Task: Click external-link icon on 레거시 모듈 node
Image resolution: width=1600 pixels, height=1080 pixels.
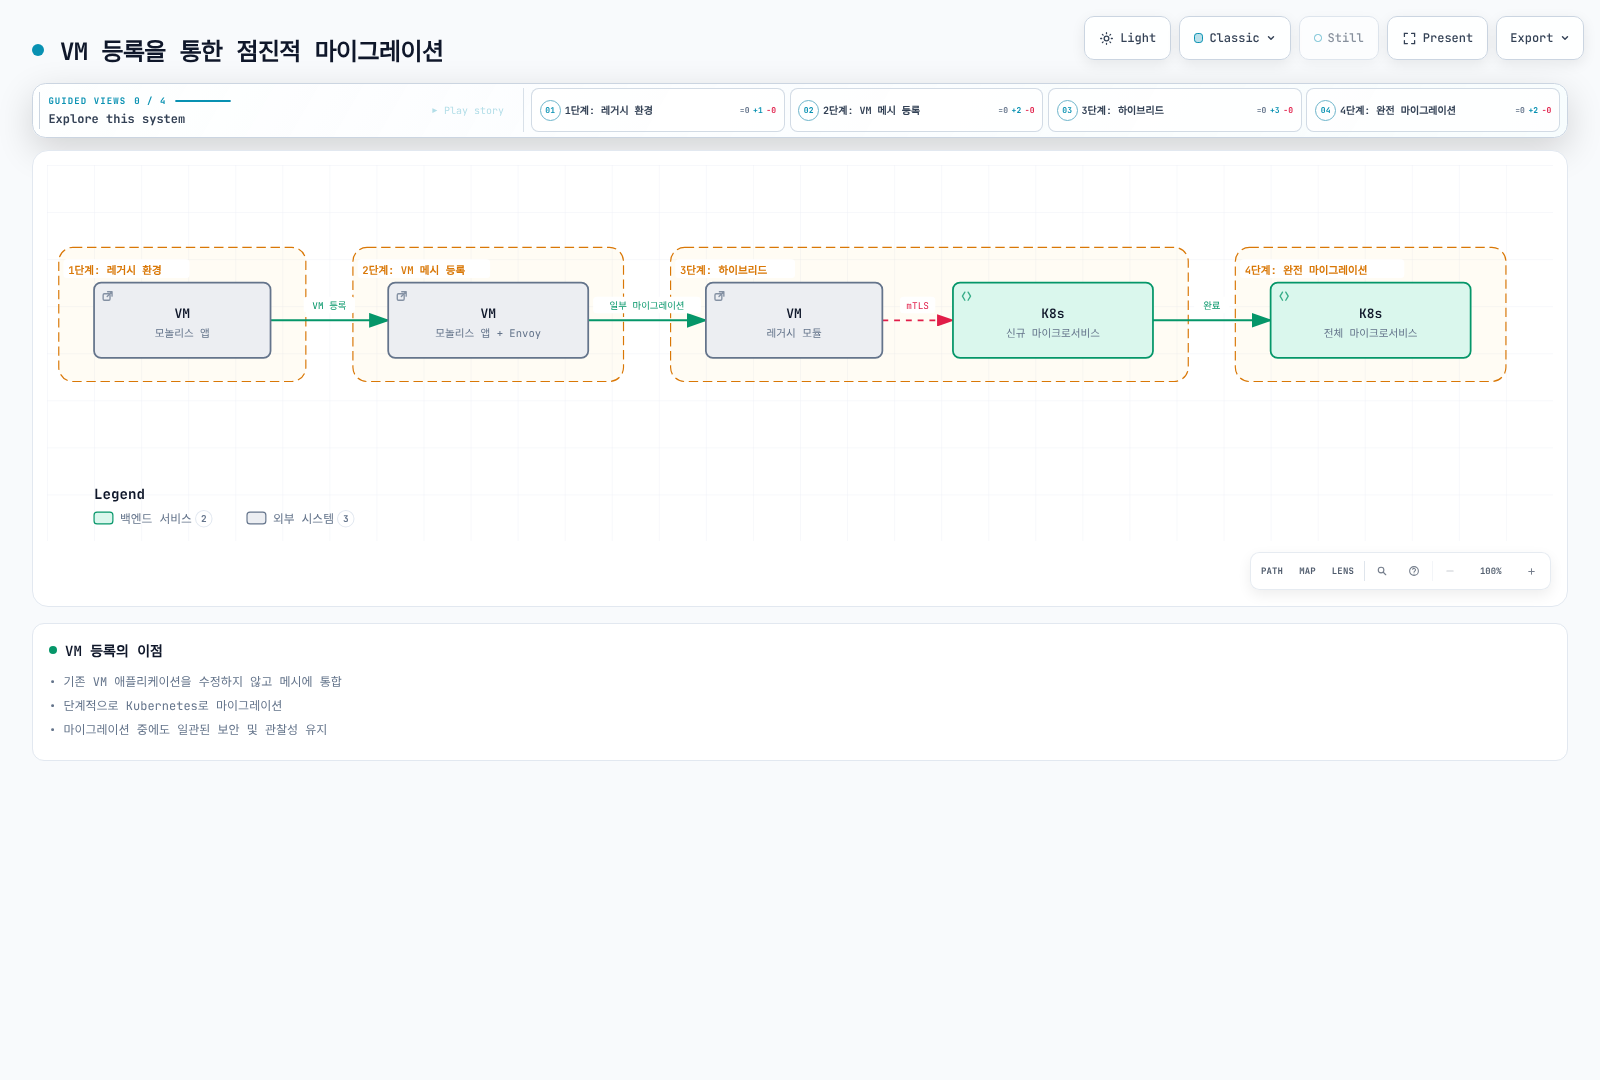Action: 720,296
